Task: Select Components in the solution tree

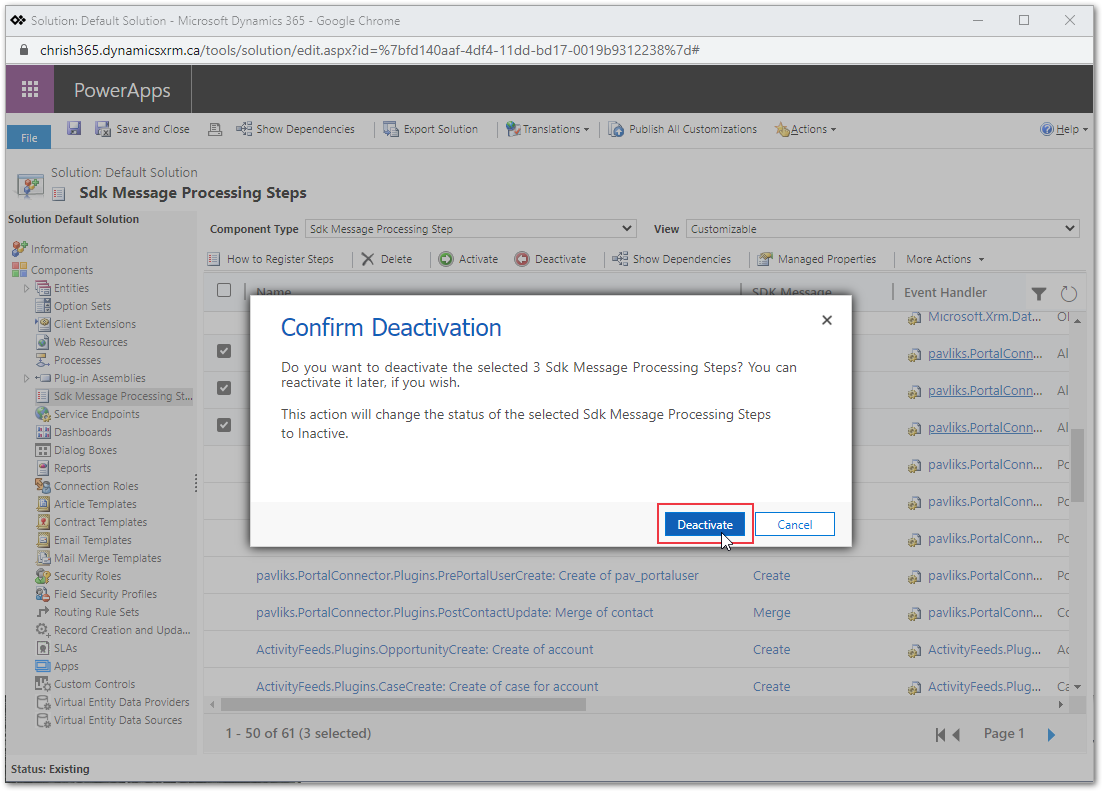Action: click(62, 270)
